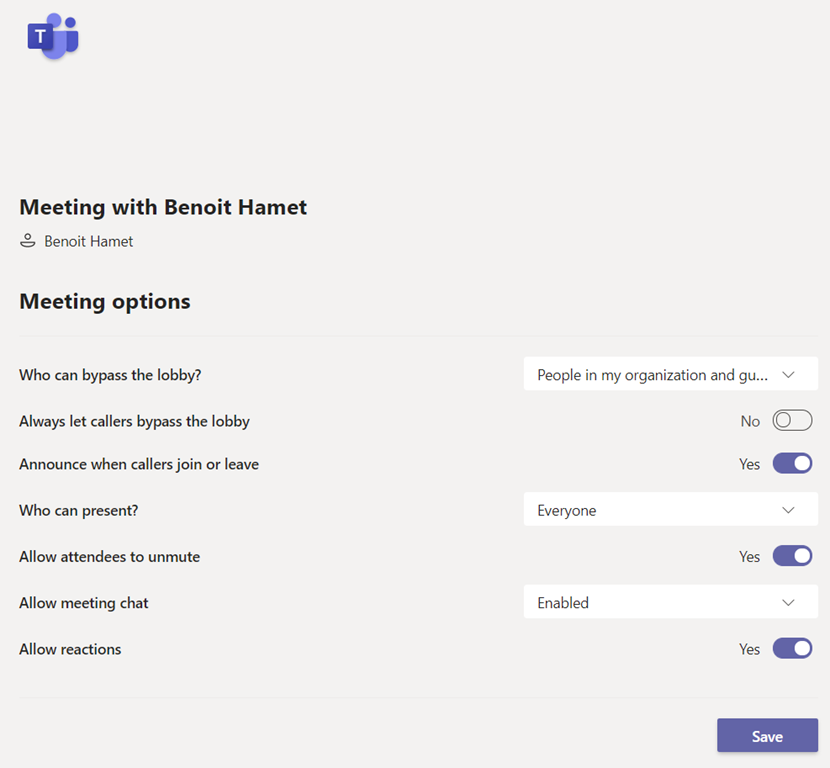Click the 'Allow attendees to unmute' label

pos(110,556)
